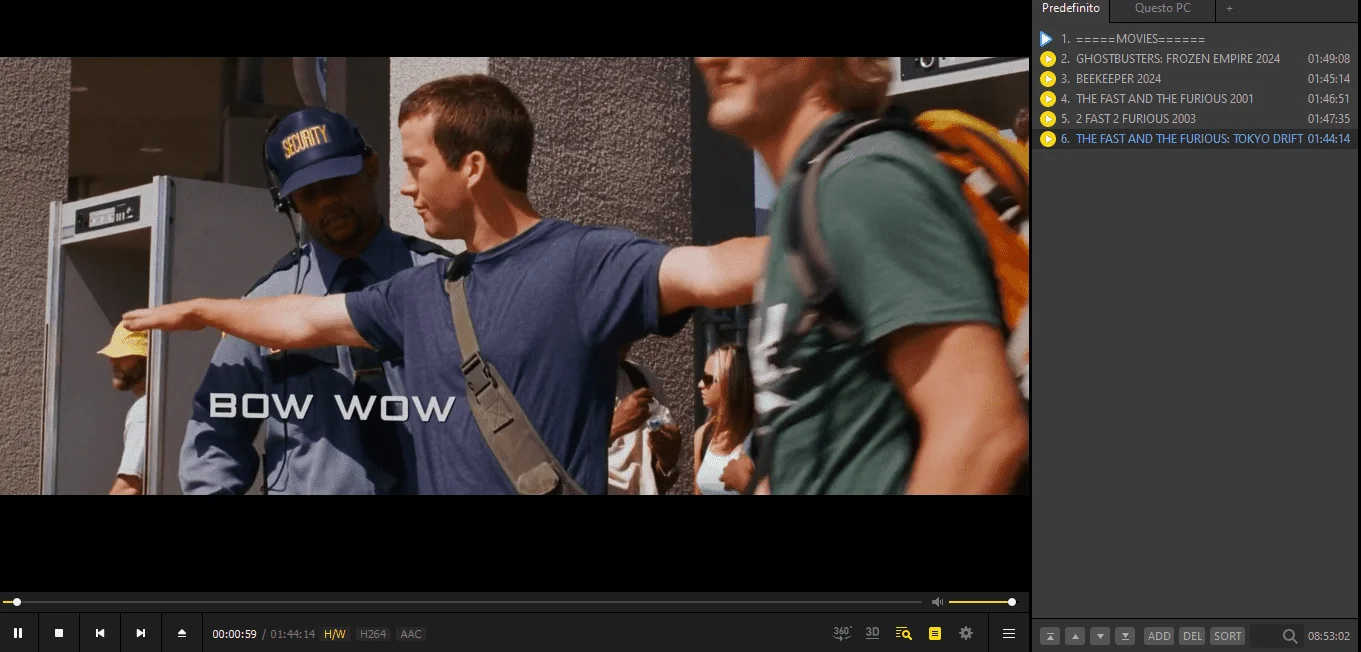This screenshot has width=1361, height=652.
Task: Open the playlist search browser icon
Action: pos(904,633)
